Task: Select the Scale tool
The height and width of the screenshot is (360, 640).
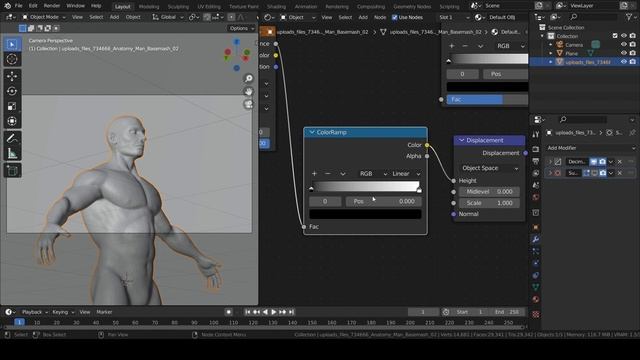Action: point(12,106)
